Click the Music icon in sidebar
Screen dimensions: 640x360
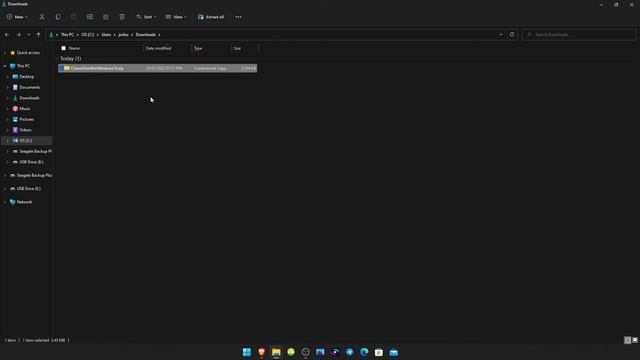coord(15,109)
